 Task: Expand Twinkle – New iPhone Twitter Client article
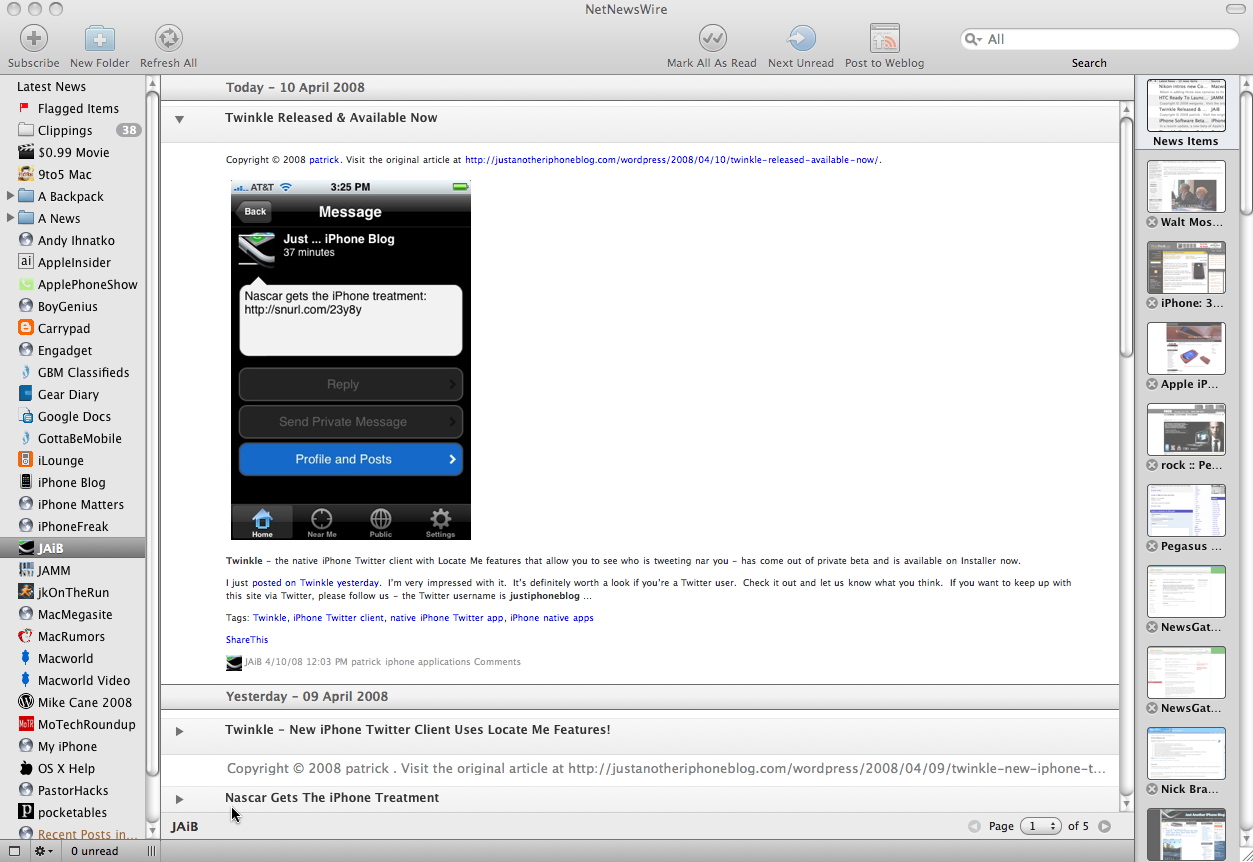179,731
